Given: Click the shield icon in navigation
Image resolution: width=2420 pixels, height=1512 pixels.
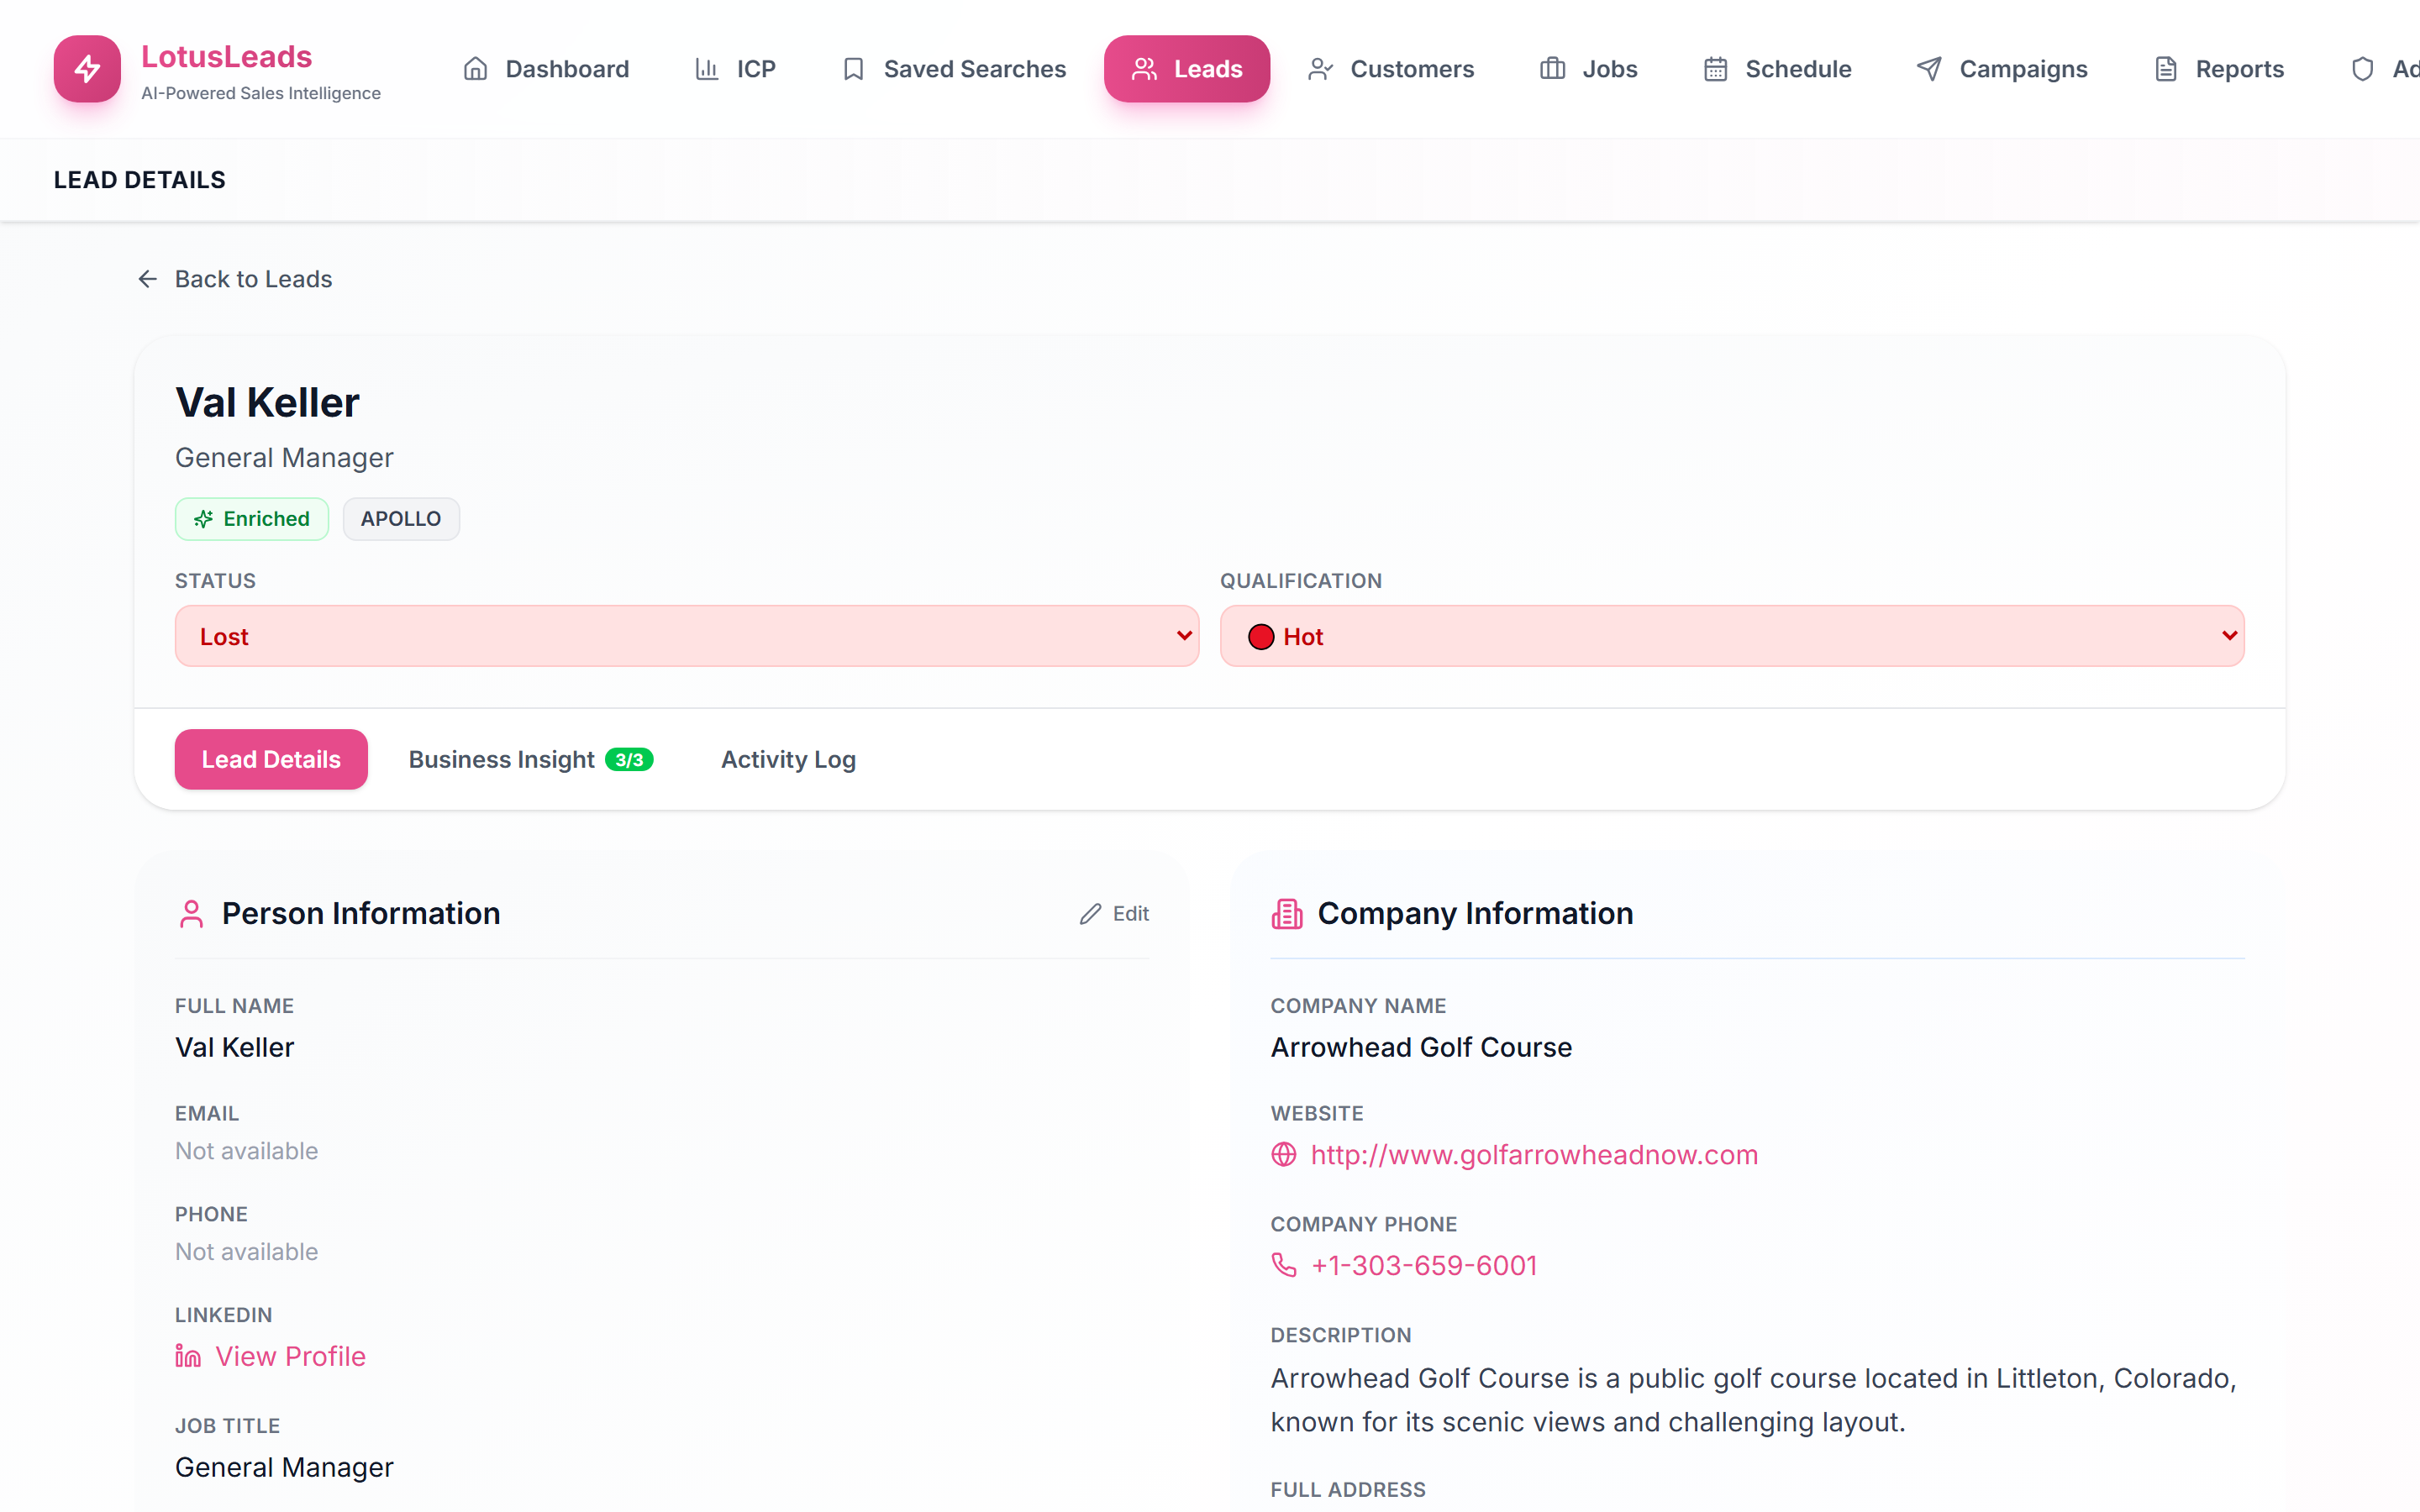Looking at the screenshot, I should (2363, 69).
